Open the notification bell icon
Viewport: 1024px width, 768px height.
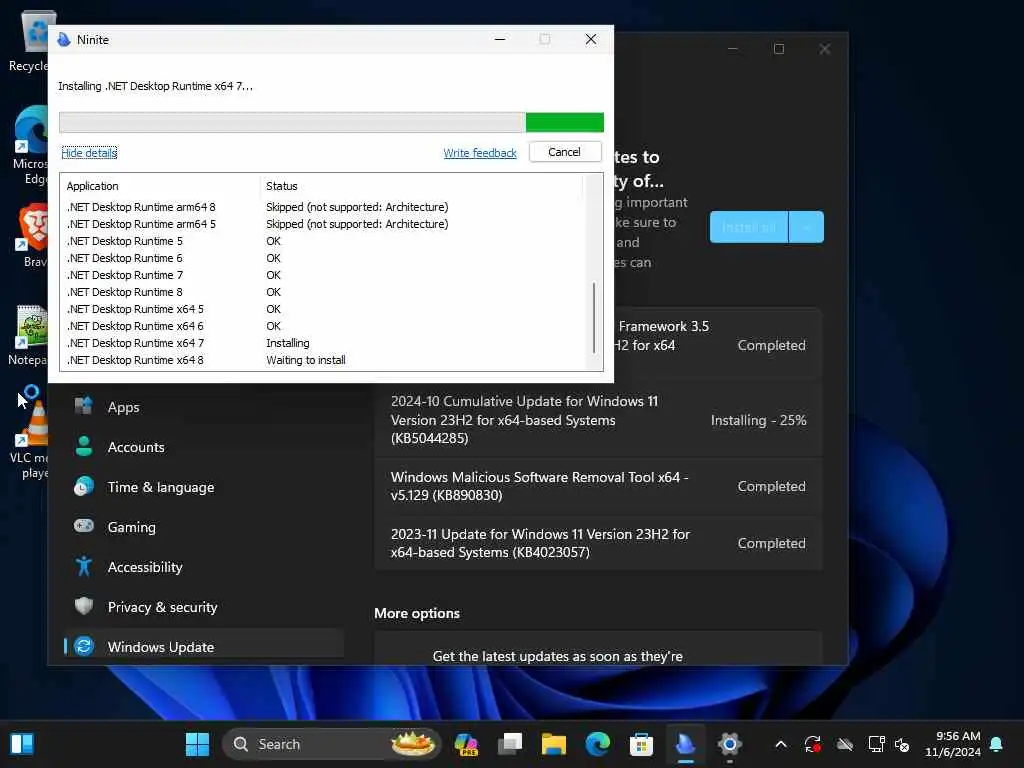(996, 744)
